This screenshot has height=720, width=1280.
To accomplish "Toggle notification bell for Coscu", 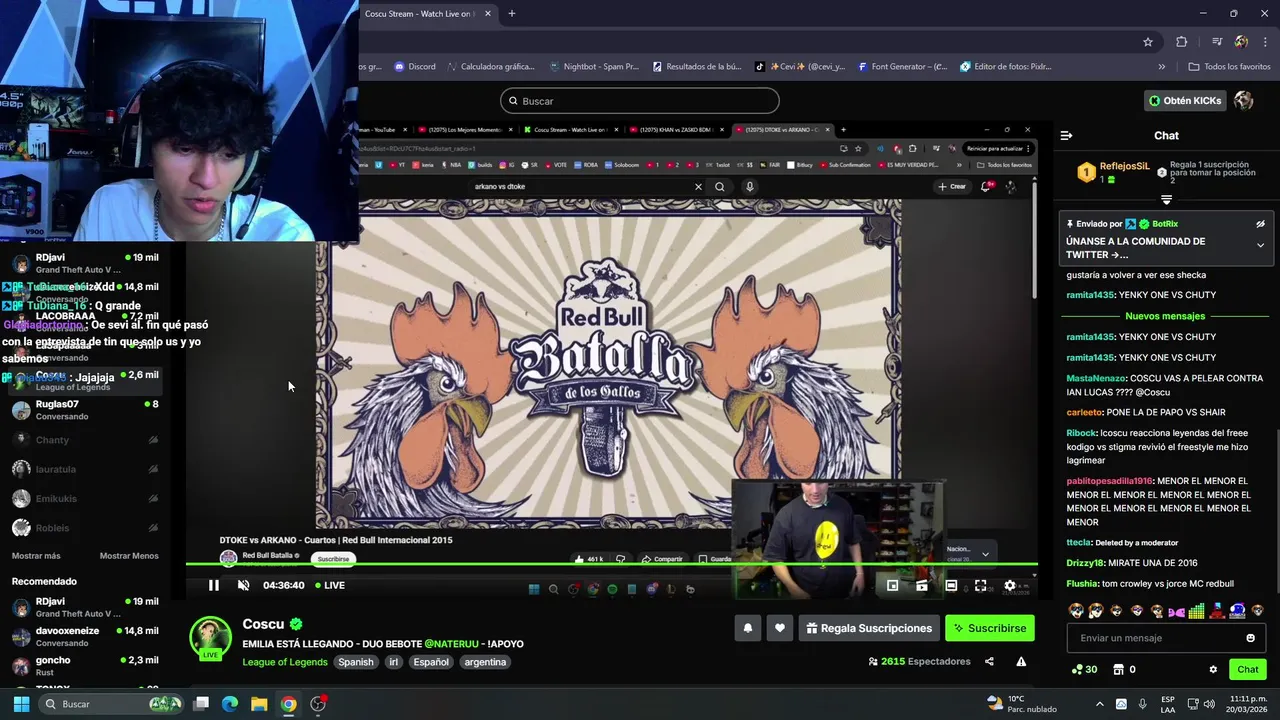I will click(x=747, y=628).
